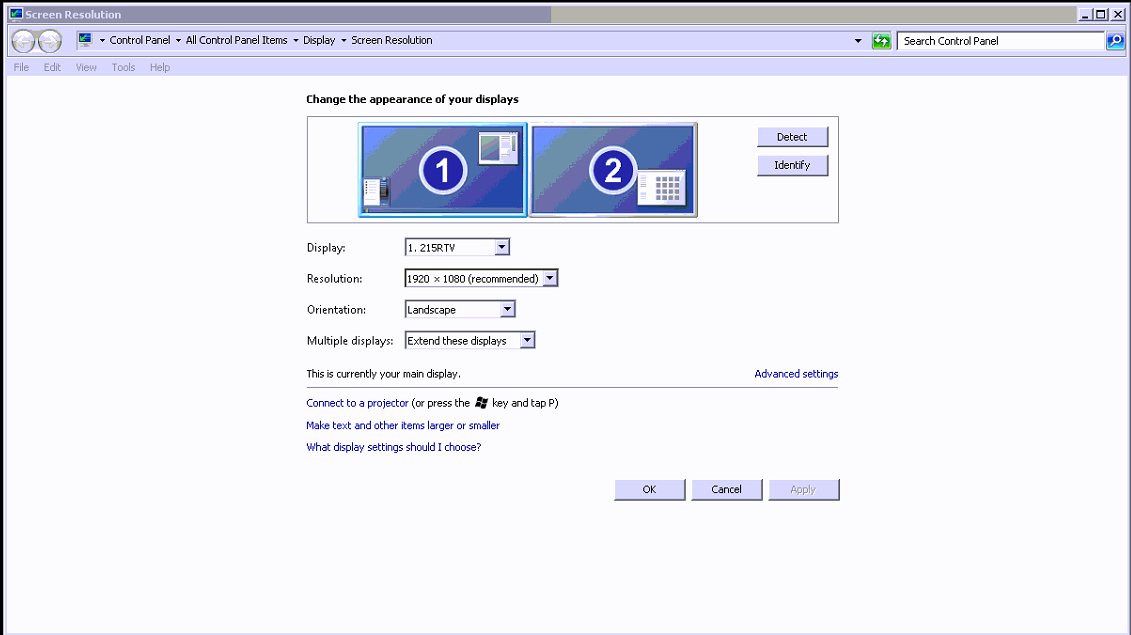Click the refresh icon beside address bar
Viewport: 1131px width, 635px height.
click(x=881, y=41)
